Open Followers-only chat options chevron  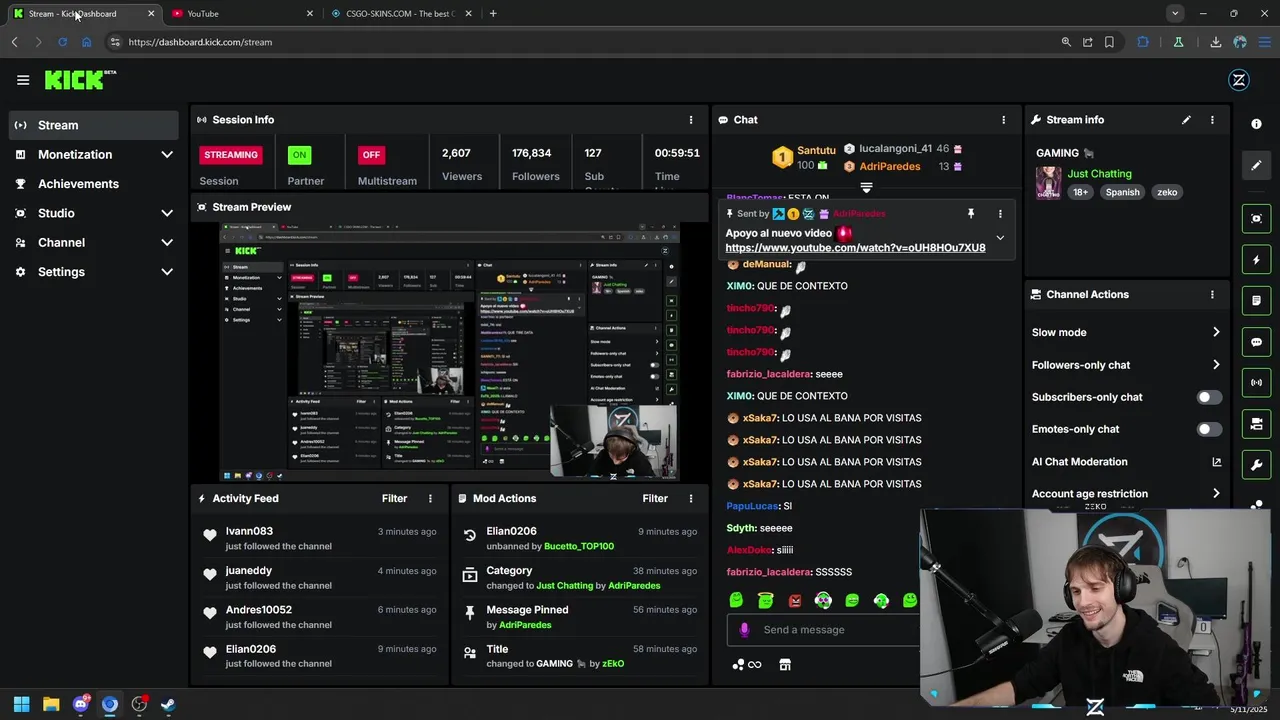pos(1216,365)
